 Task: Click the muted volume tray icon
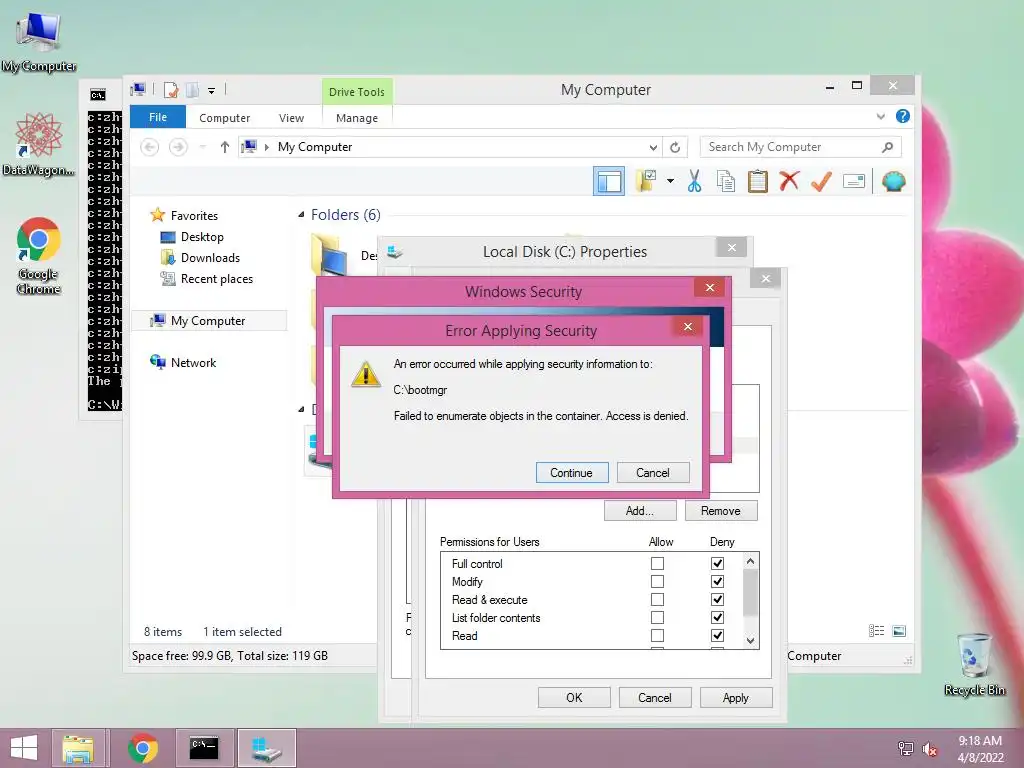point(929,749)
